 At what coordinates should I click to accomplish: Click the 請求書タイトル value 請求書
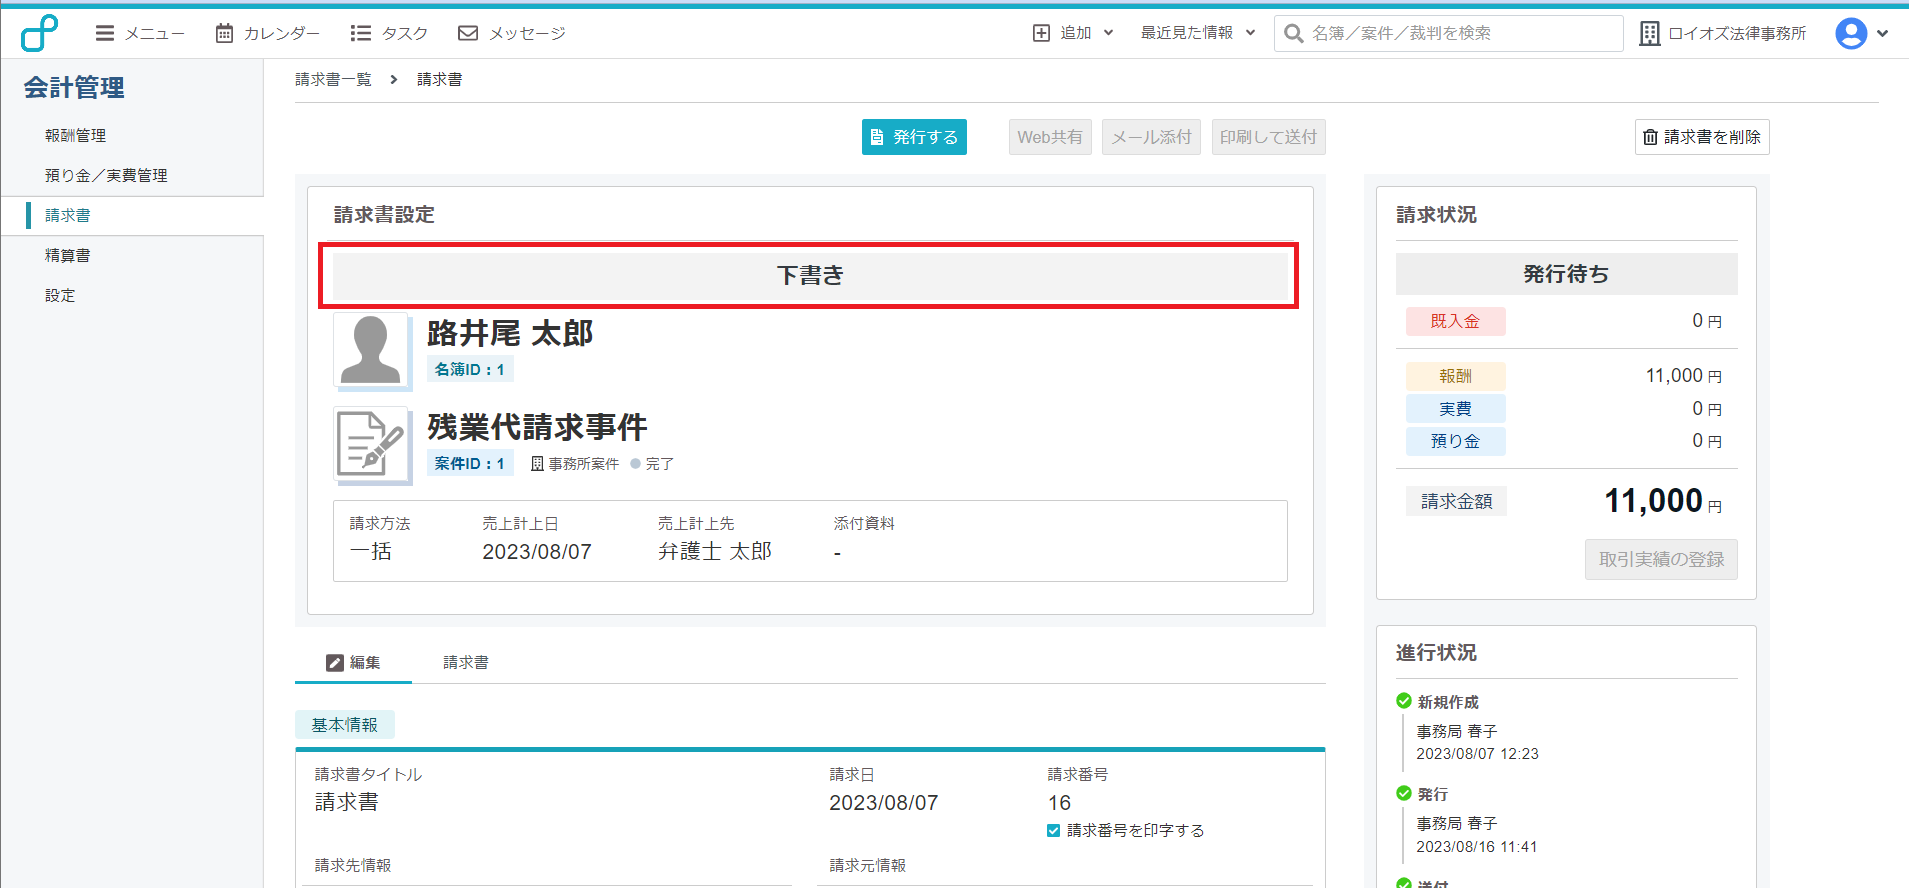click(x=347, y=802)
